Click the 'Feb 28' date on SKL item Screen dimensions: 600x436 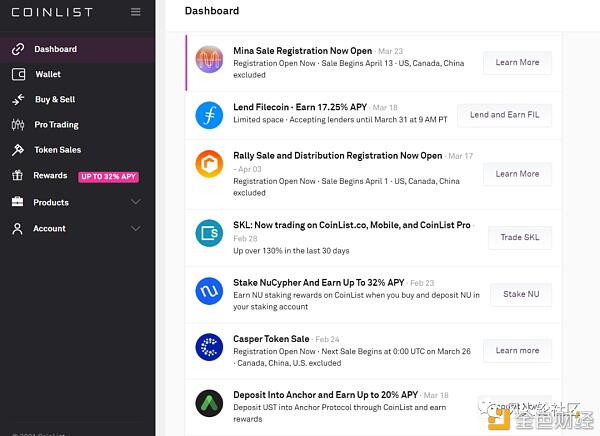(245, 239)
